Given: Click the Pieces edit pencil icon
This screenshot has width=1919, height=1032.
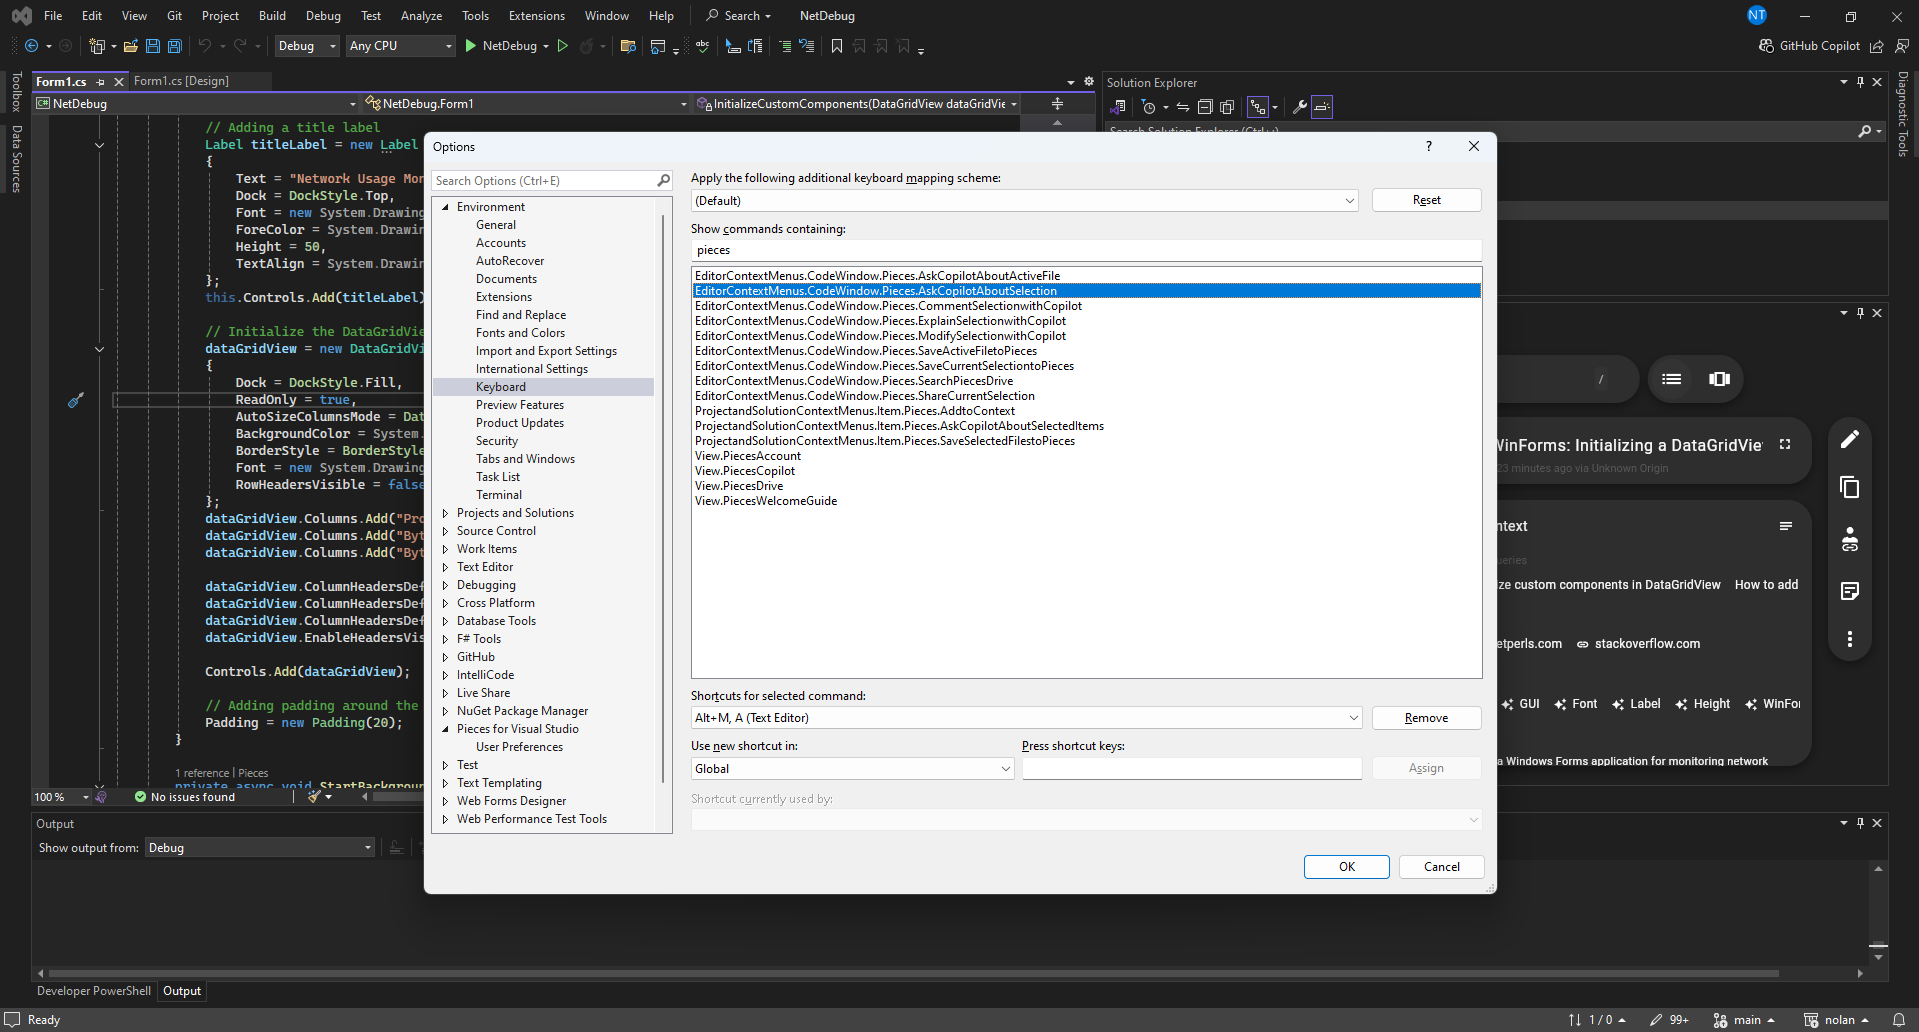Looking at the screenshot, I should [1850, 439].
